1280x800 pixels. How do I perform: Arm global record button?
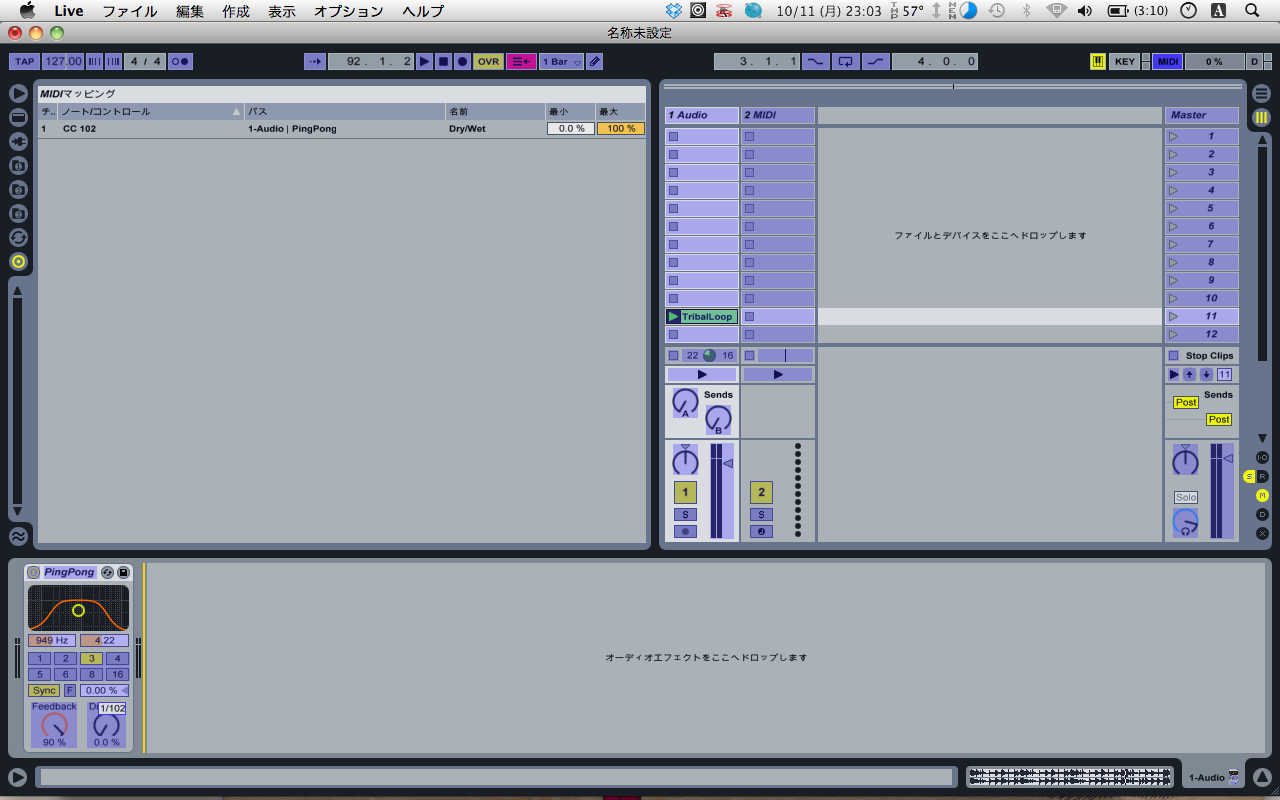click(x=462, y=62)
